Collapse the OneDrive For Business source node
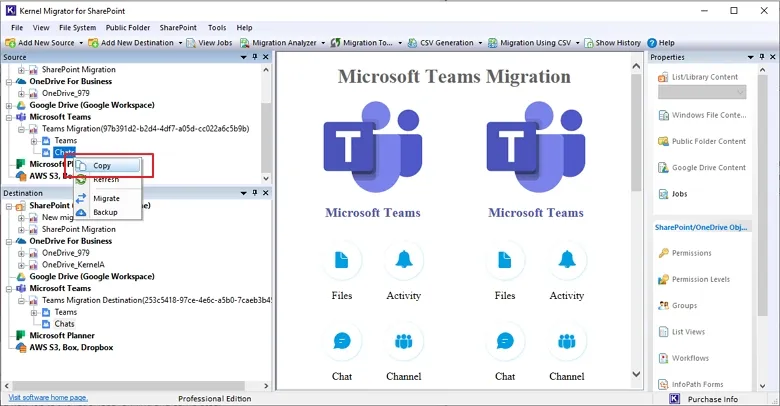Screen dimensions: 780x406 pos(9,82)
